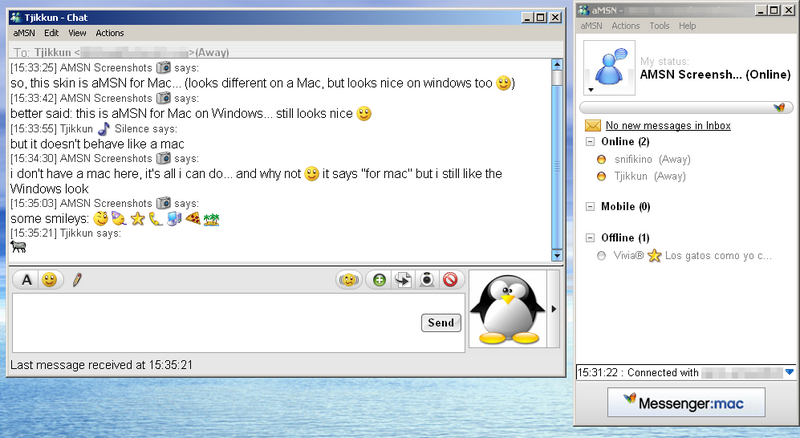Screen dimensions: 800x438
Task: Start webcam with the camera icon
Action: pyautogui.click(x=426, y=280)
